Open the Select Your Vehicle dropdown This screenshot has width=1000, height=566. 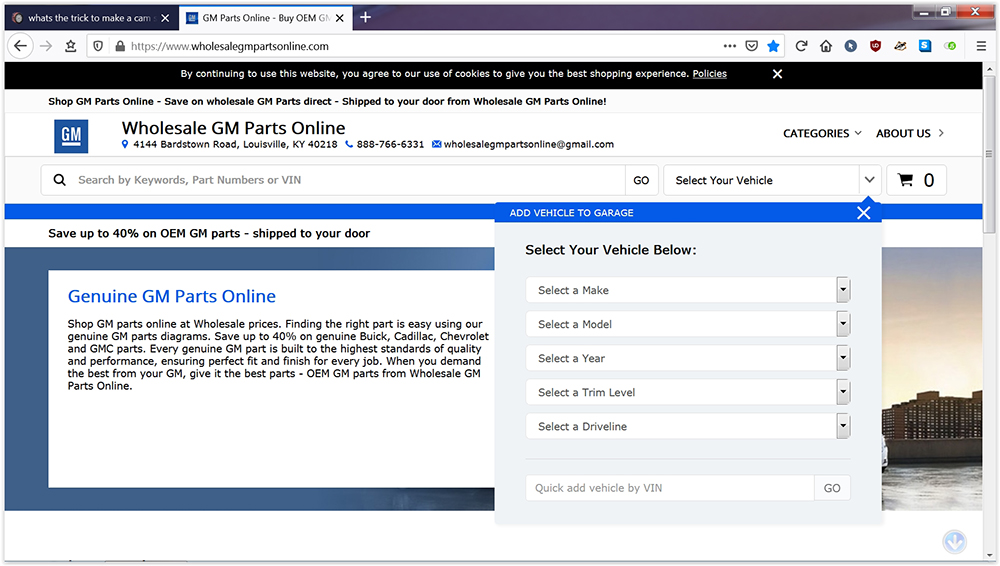772,180
